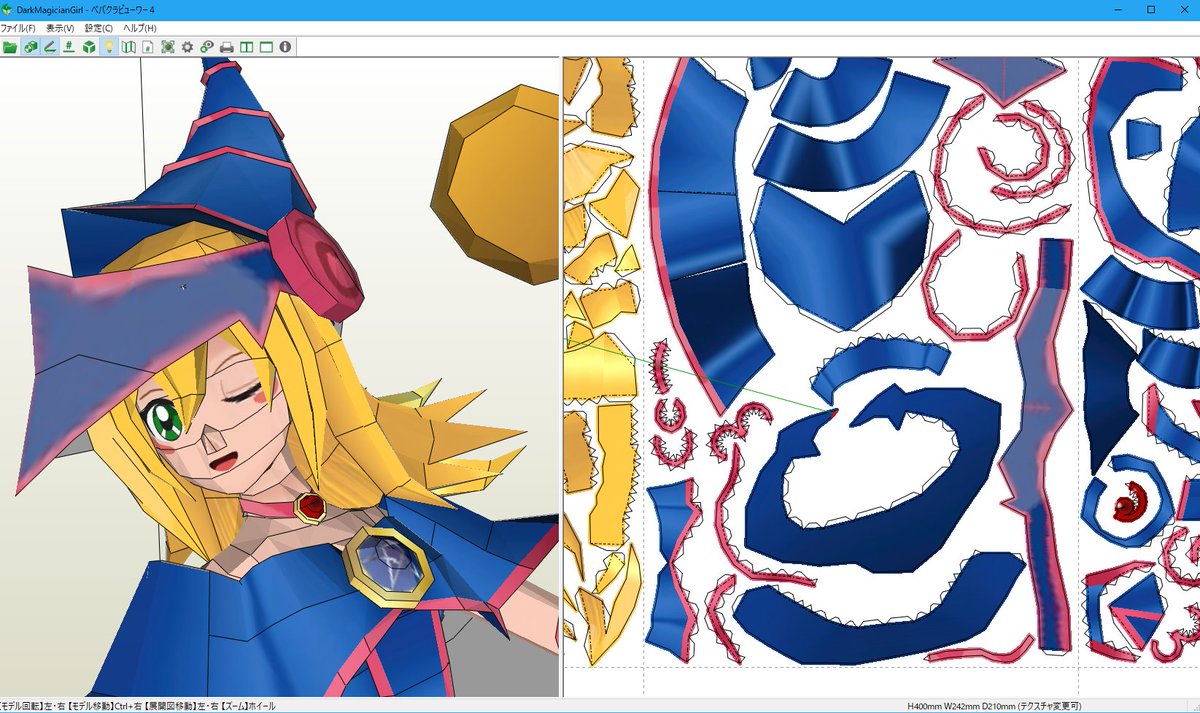
Task: Click the app icon in title bar
Action: click(8, 9)
